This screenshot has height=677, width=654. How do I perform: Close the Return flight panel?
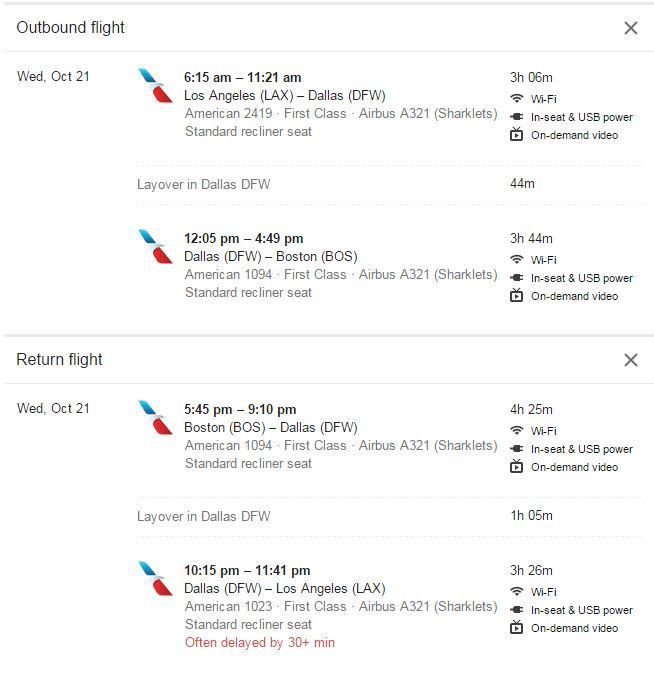(x=630, y=360)
